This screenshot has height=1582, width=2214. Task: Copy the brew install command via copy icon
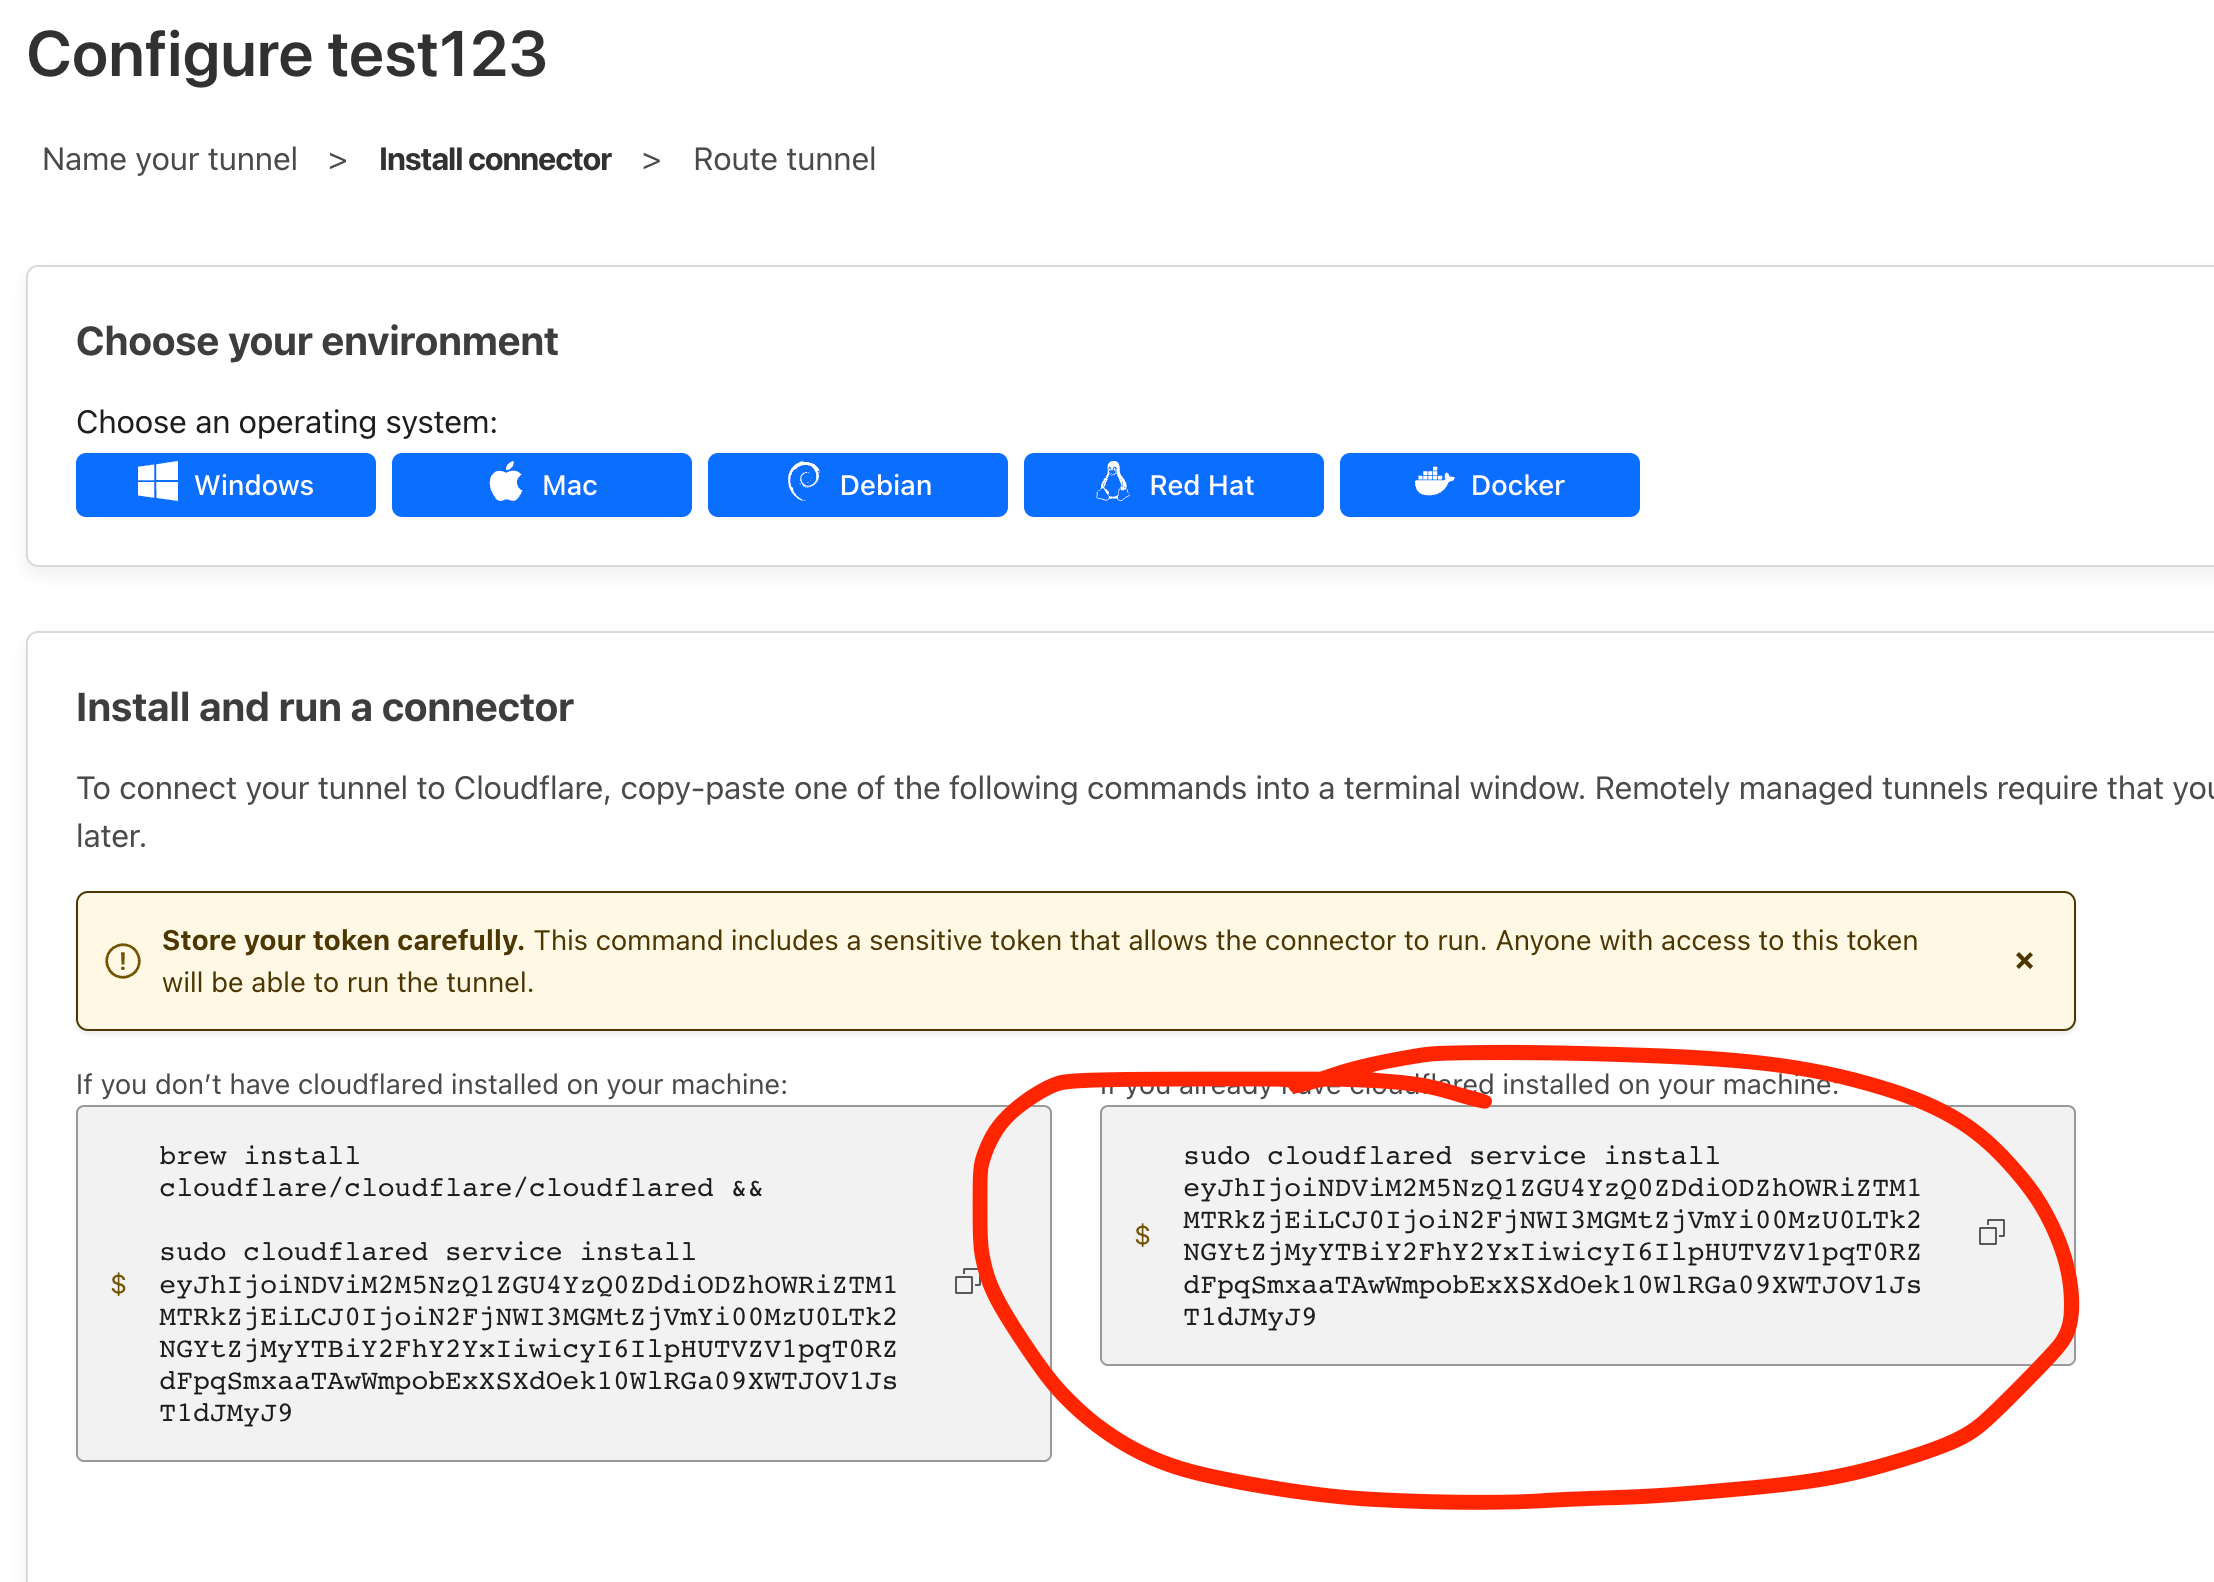[x=966, y=1282]
